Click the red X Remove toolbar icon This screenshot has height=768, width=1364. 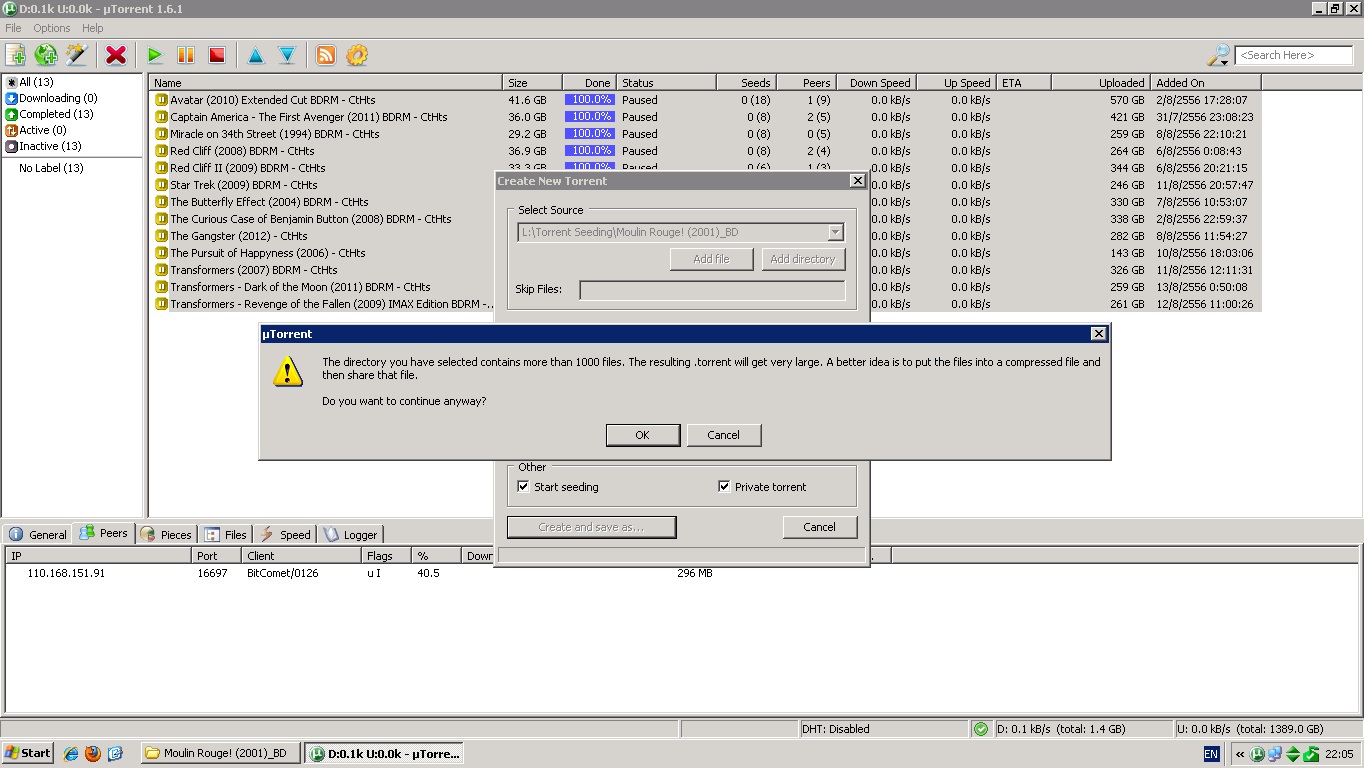click(x=116, y=55)
